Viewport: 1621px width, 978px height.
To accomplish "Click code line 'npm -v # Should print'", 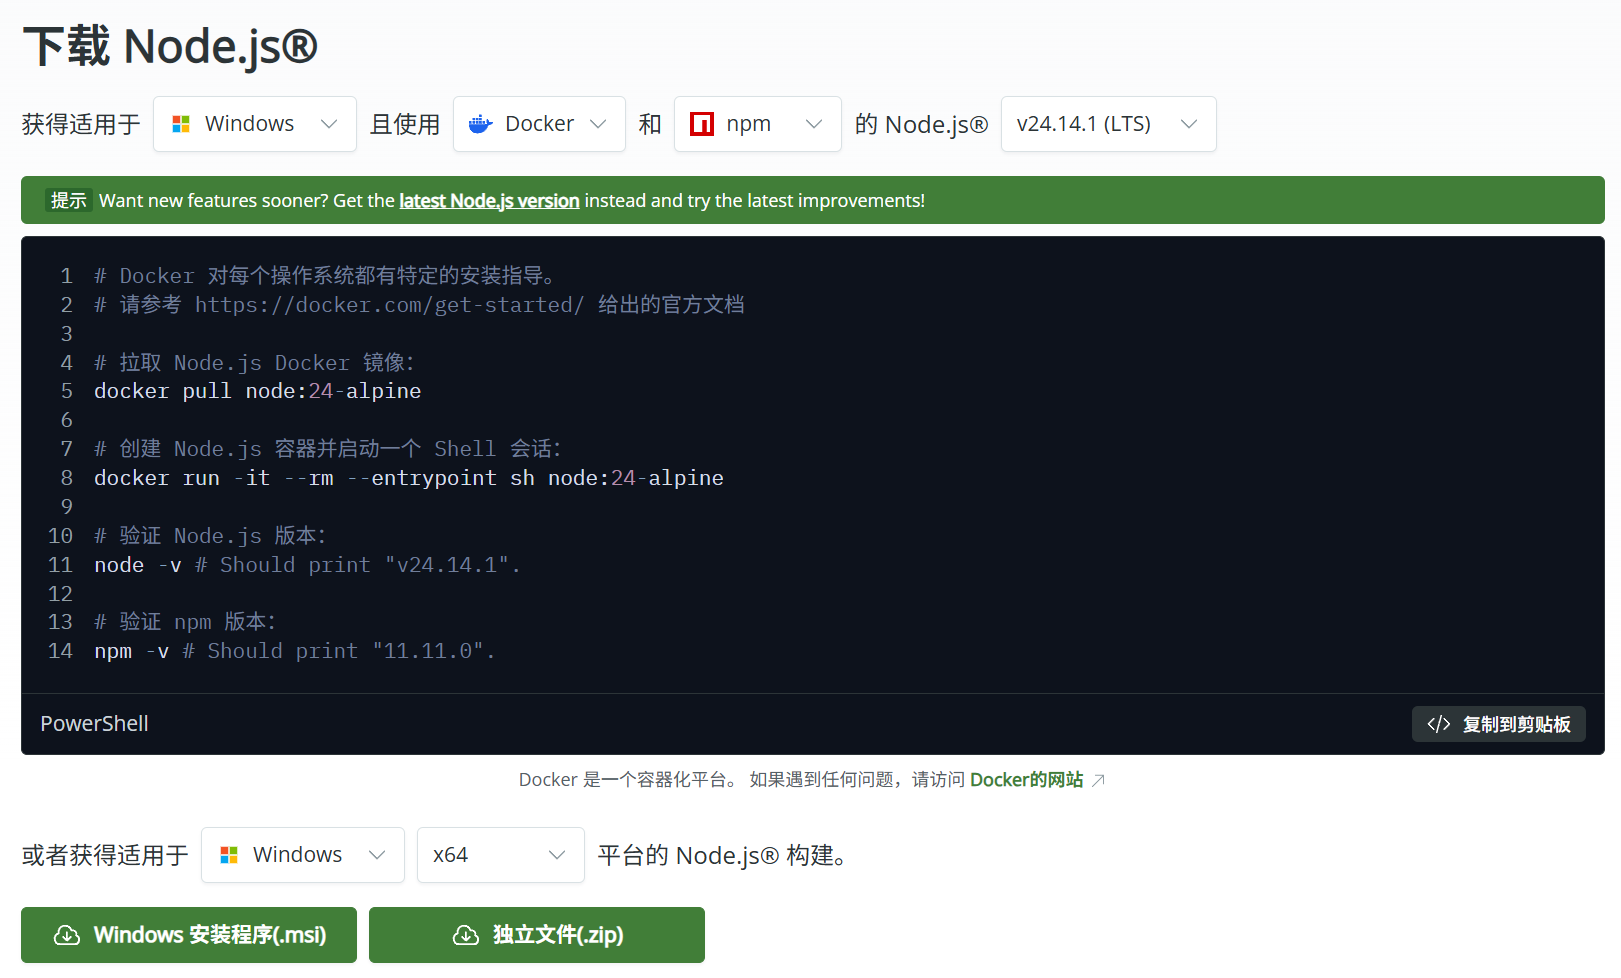I will coord(295,651).
